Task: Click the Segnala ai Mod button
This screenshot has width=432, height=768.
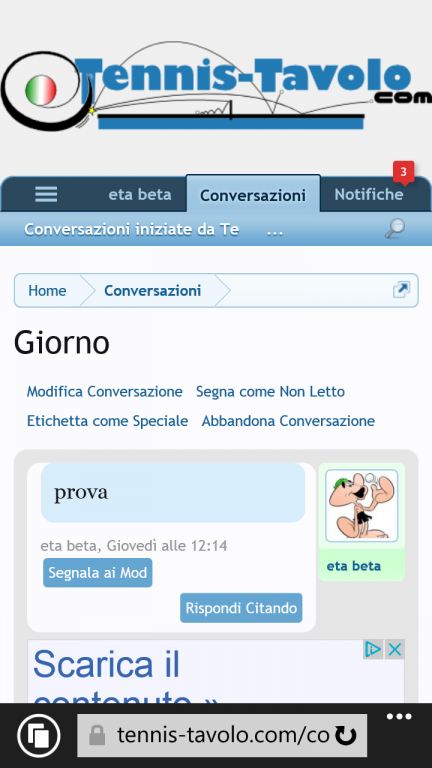Action: tap(97, 573)
